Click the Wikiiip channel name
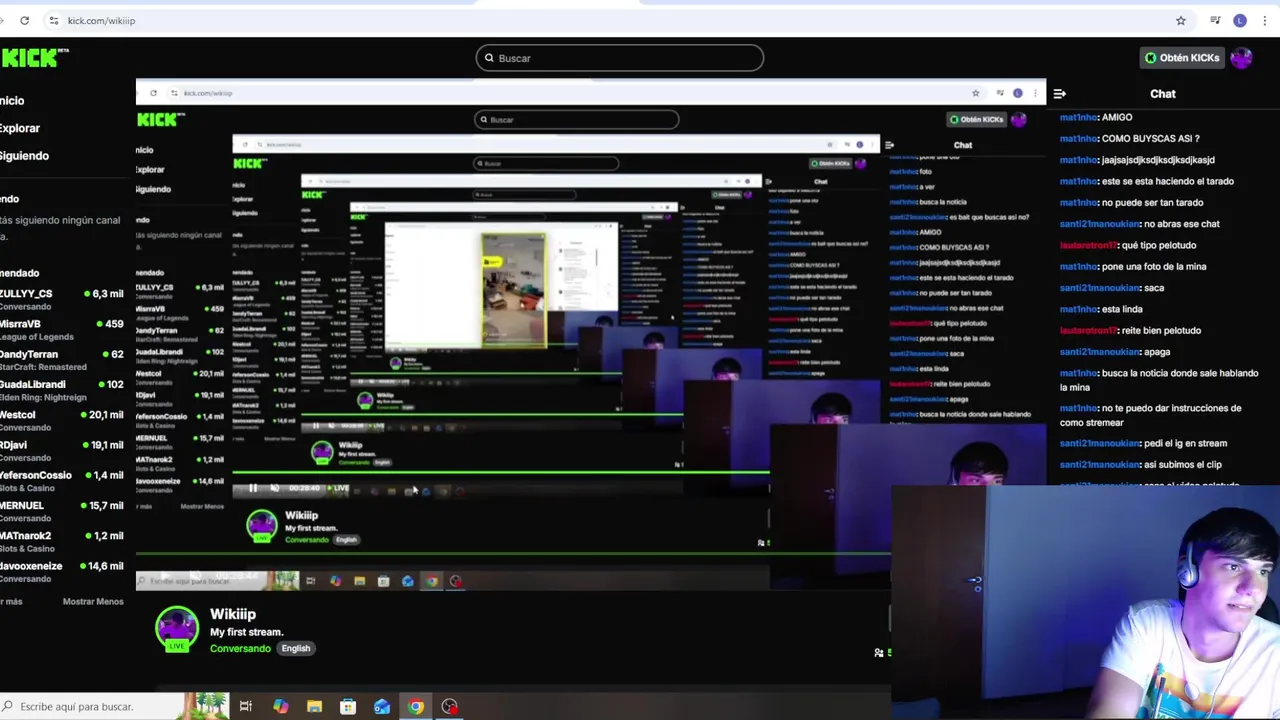 click(233, 614)
